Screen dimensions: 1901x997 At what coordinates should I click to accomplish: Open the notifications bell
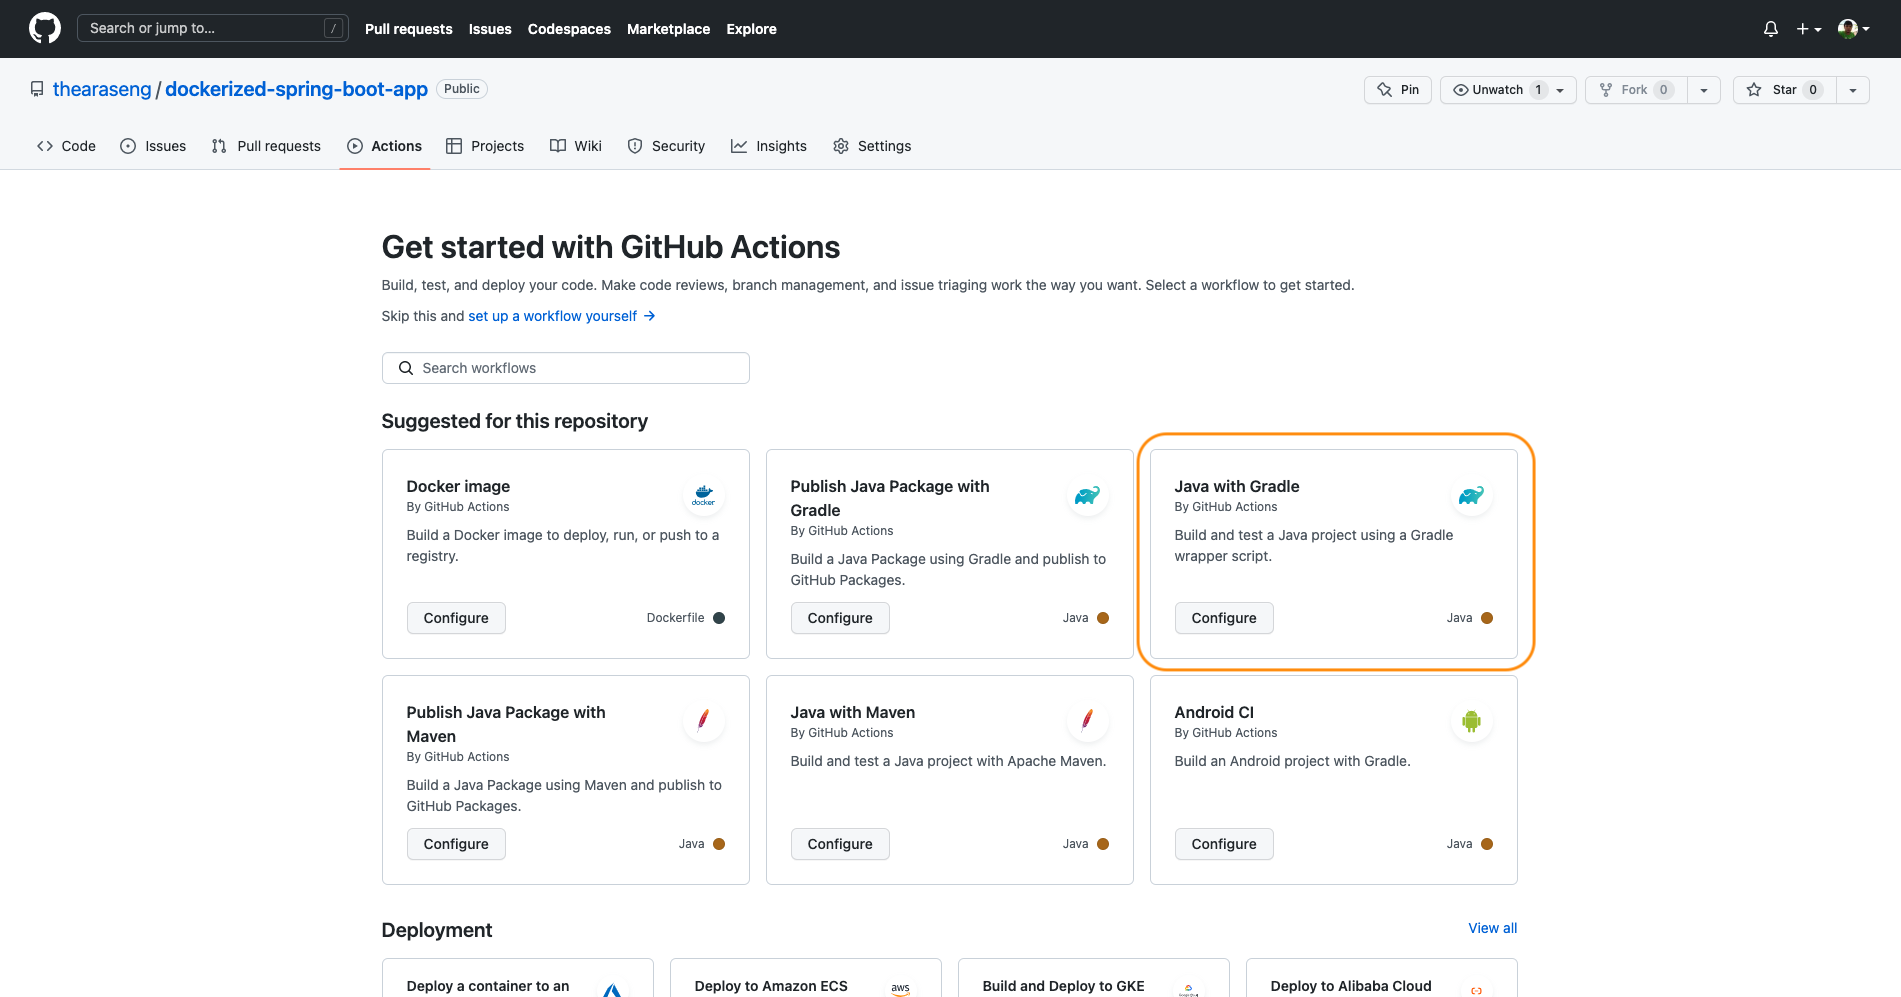[x=1771, y=29]
